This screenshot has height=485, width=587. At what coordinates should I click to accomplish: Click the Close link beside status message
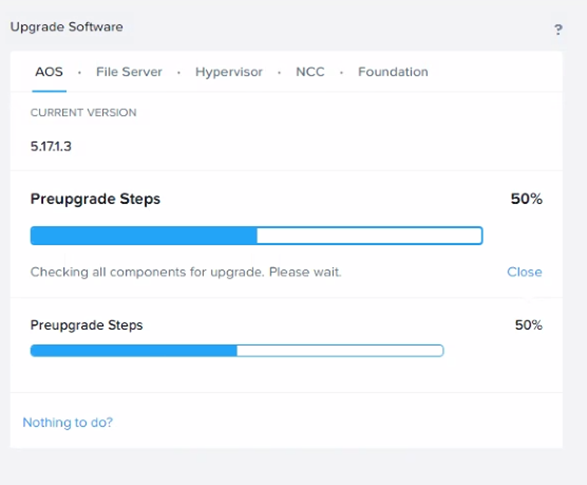524,272
